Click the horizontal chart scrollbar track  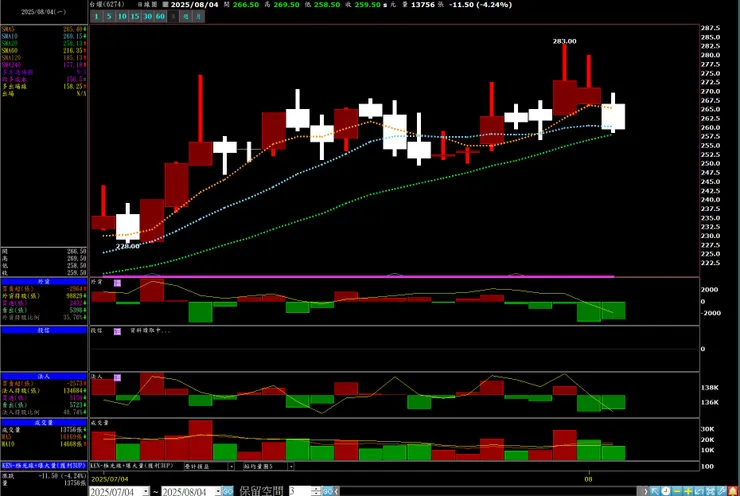coord(488,491)
